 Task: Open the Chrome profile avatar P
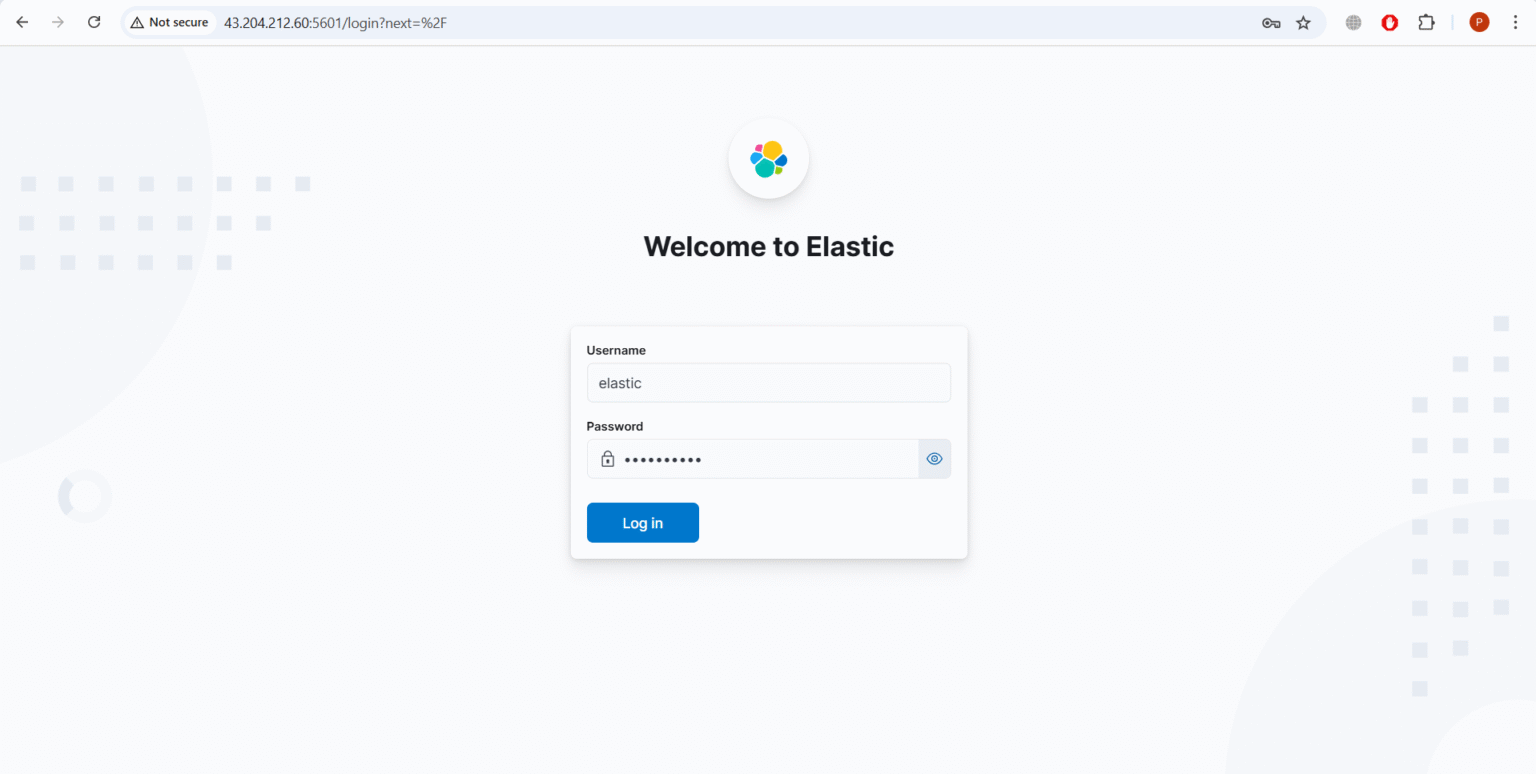pyautogui.click(x=1479, y=21)
